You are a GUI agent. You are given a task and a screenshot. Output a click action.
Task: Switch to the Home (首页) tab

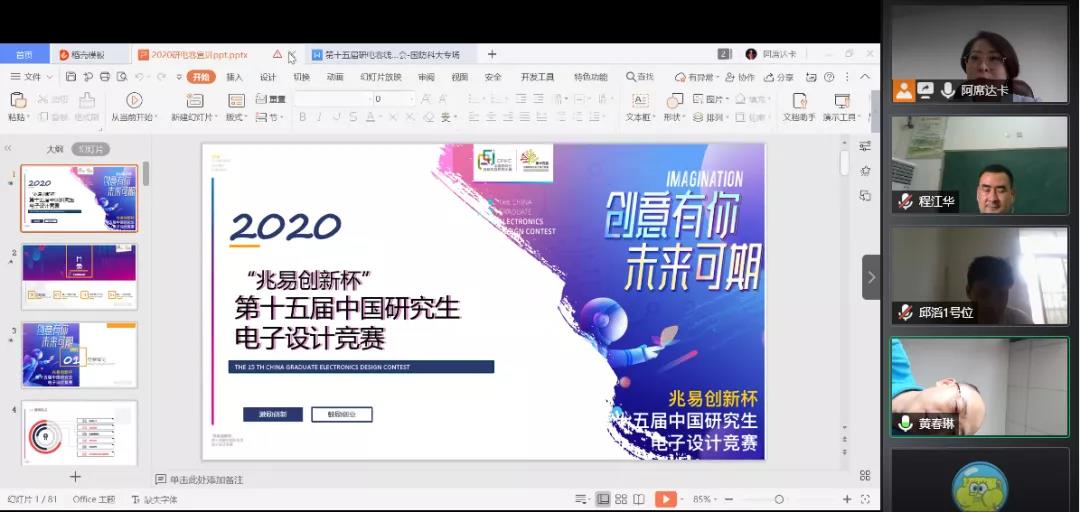tap(25, 54)
